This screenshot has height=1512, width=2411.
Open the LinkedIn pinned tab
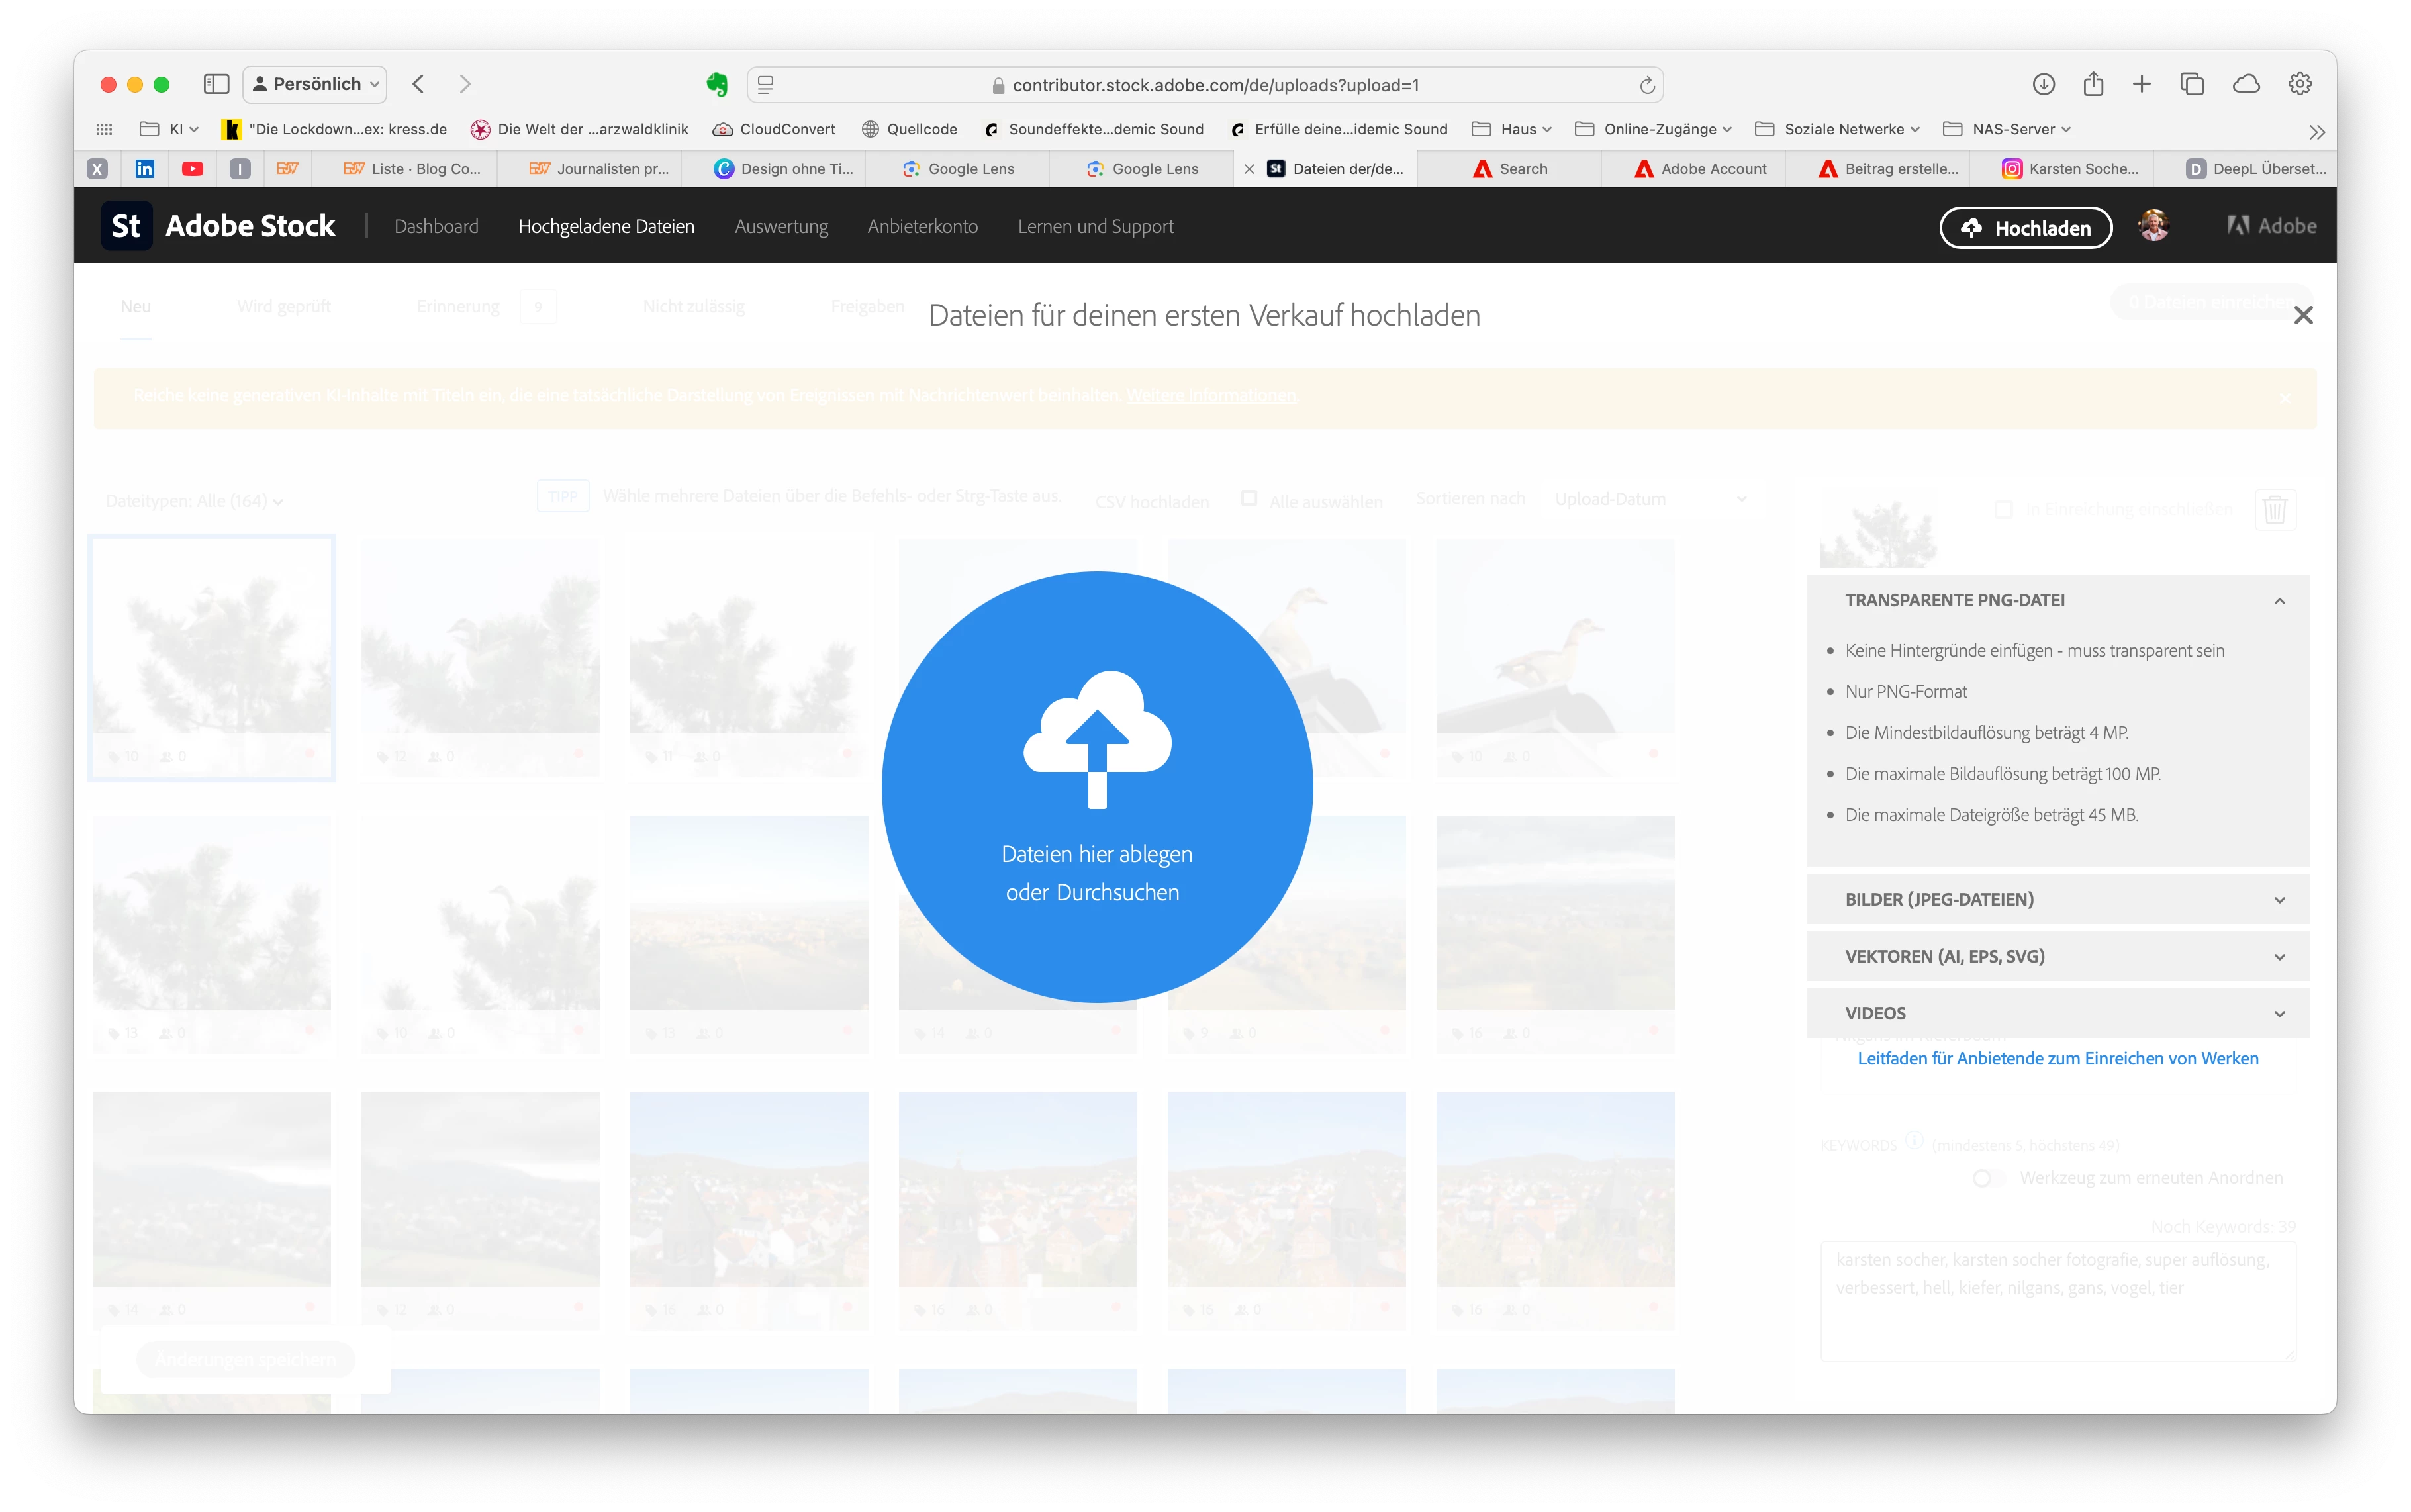pyautogui.click(x=145, y=169)
